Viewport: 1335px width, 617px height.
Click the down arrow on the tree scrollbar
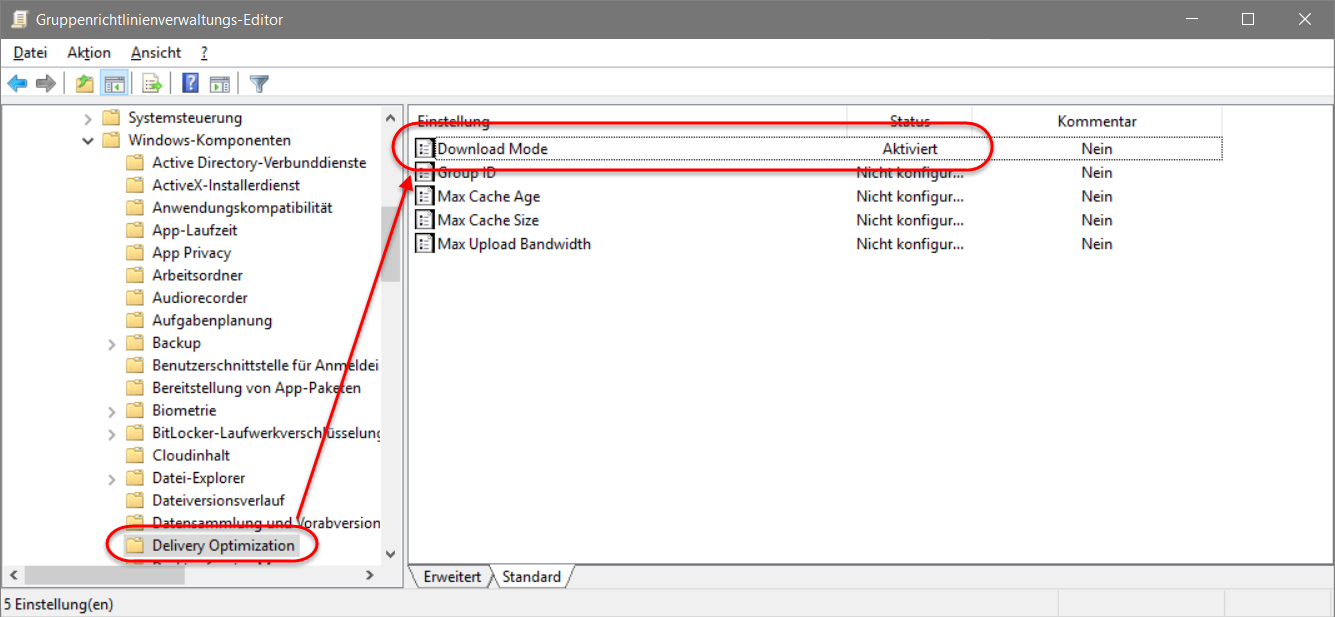pos(391,552)
